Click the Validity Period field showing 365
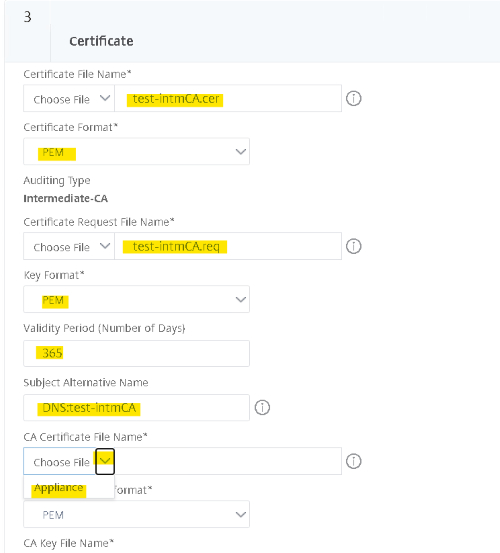Screen dimensions: 500x553 point(136,353)
